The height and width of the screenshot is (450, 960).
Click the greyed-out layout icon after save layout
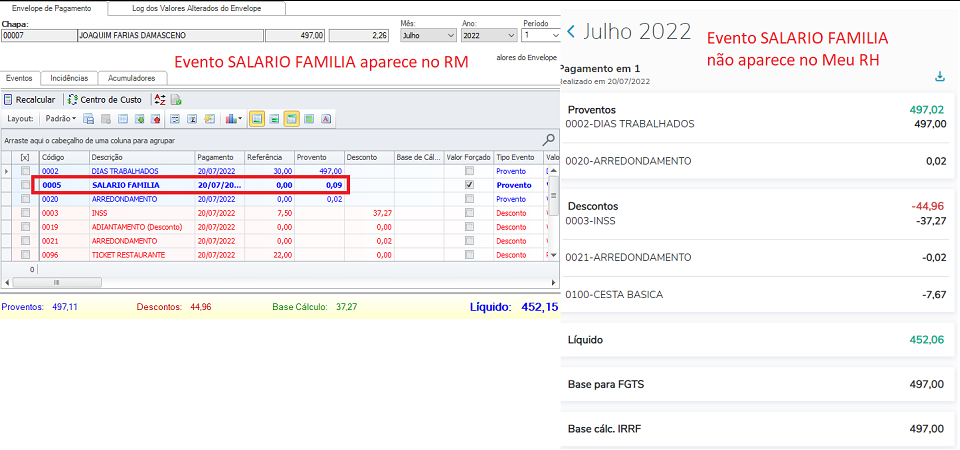[105, 119]
